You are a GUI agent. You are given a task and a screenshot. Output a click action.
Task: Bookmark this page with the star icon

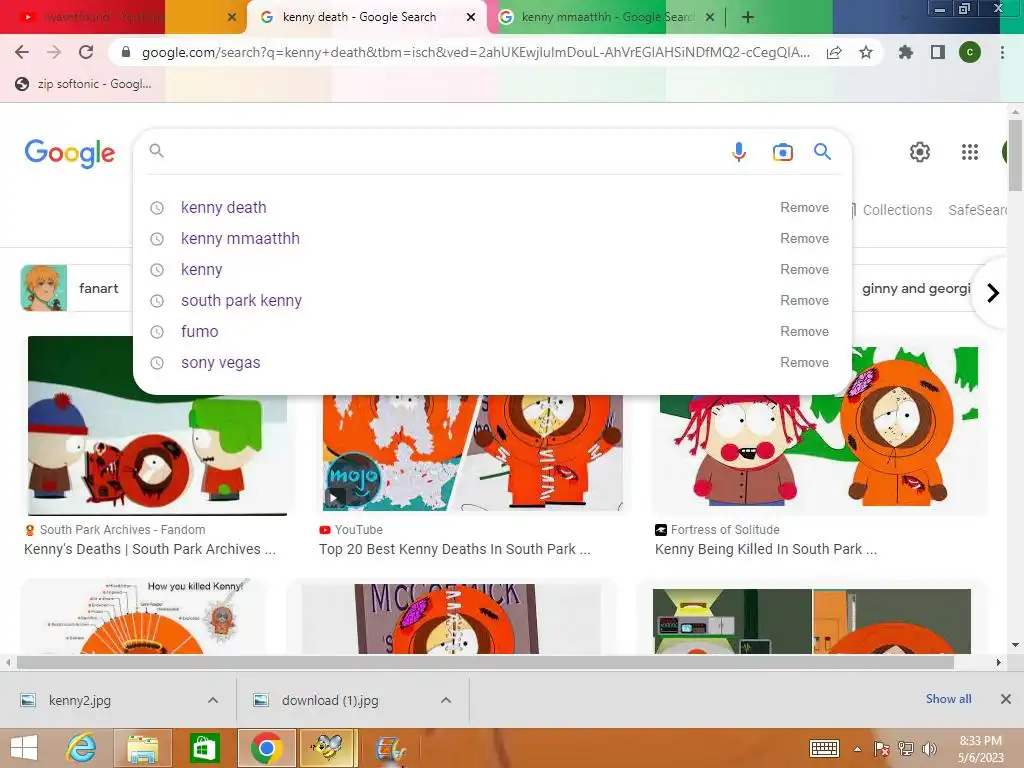pyautogui.click(x=866, y=52)
